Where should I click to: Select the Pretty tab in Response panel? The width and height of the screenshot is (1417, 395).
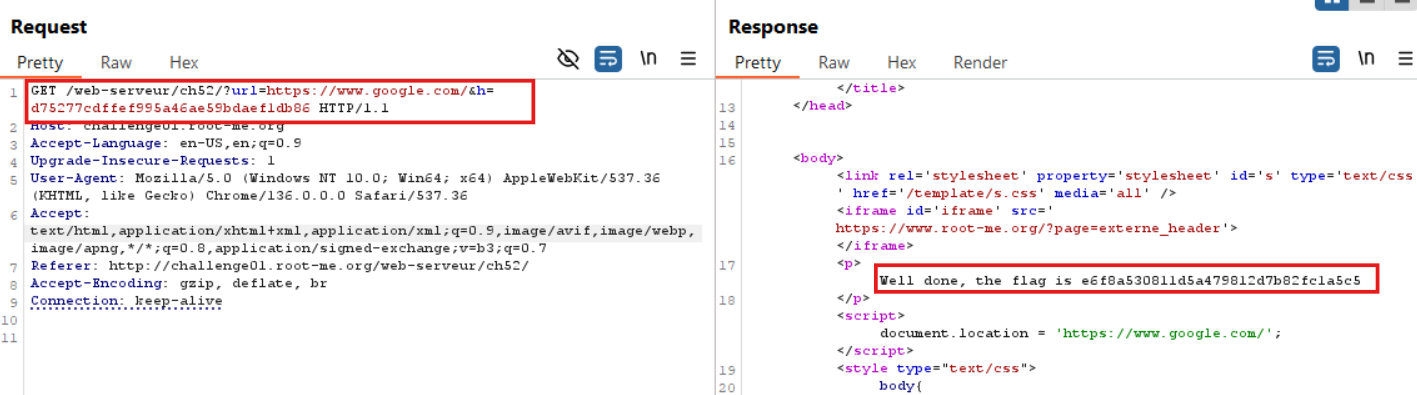[x=758, y=62]
